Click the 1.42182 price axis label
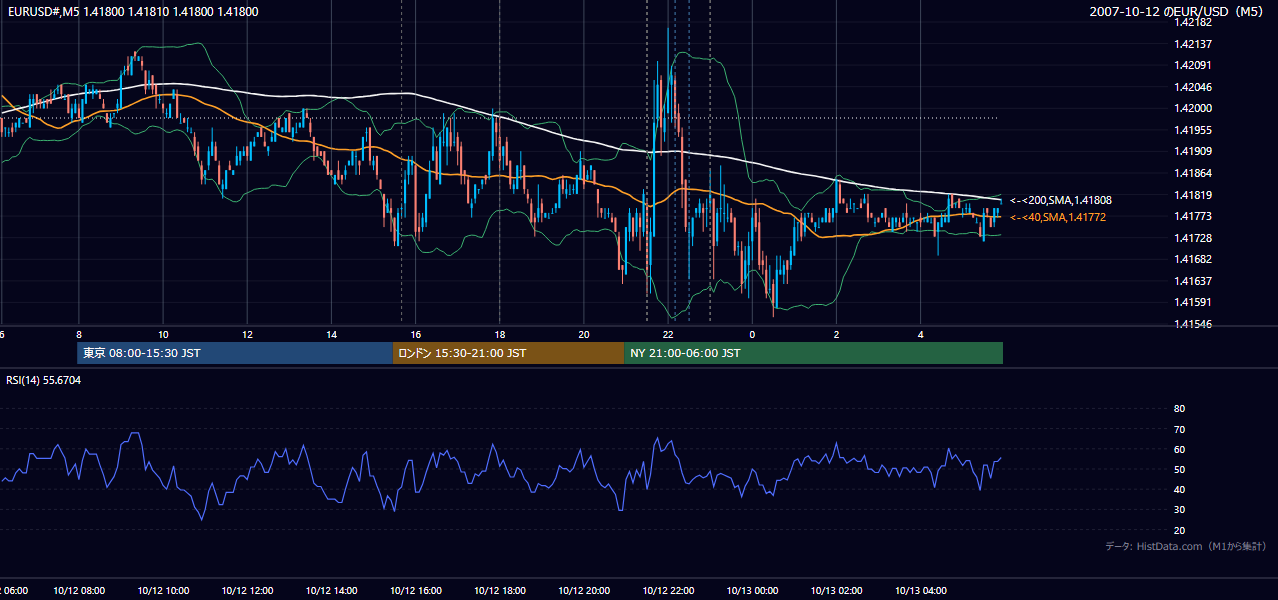Screen dimensions: 1278x600 (x=1194, y=23)
